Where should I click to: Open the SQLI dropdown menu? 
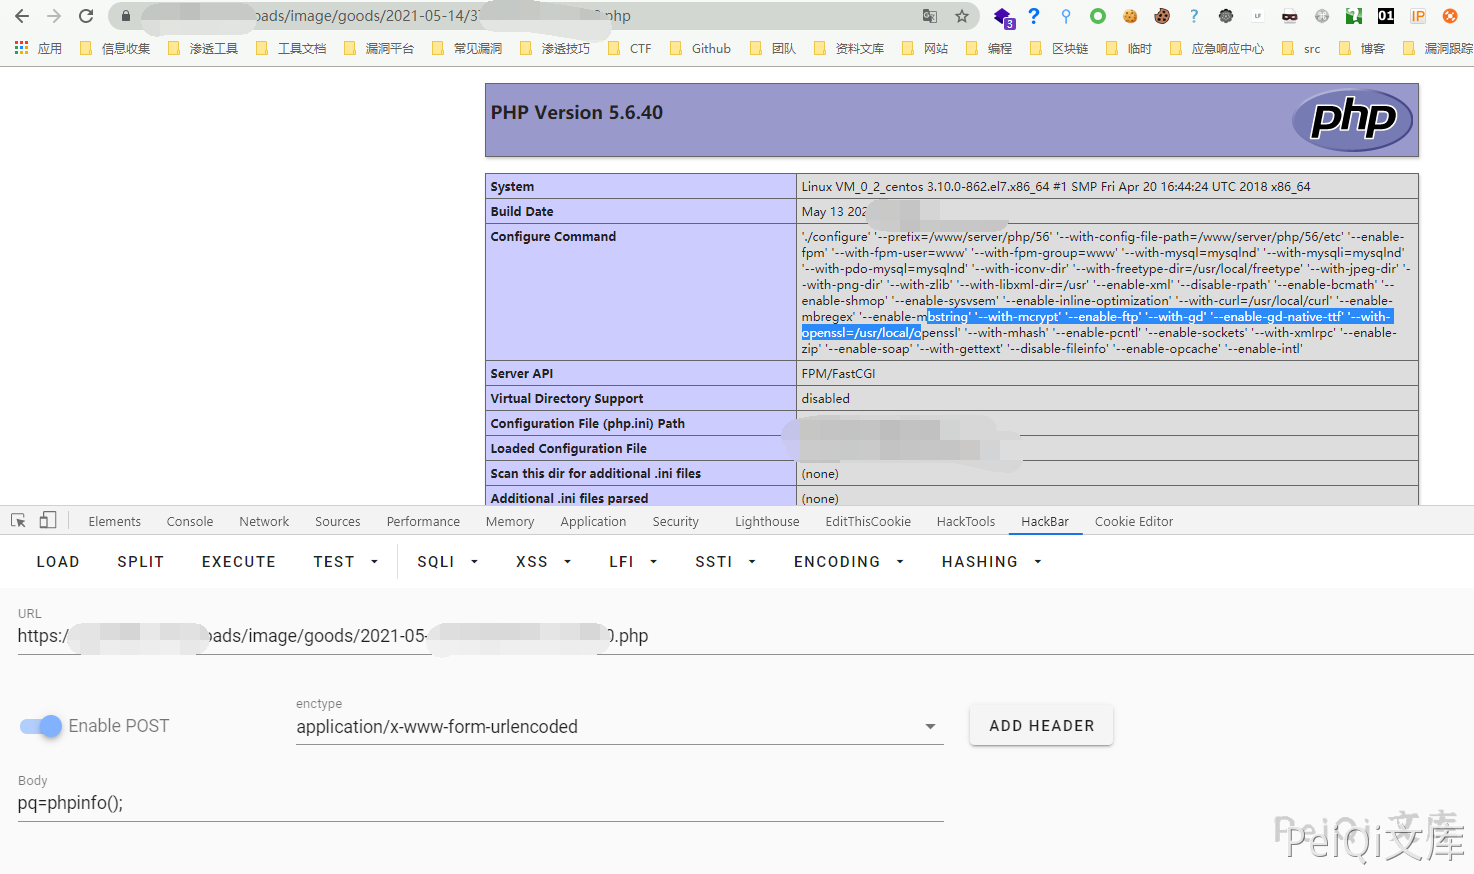click(x=447, y=562)
